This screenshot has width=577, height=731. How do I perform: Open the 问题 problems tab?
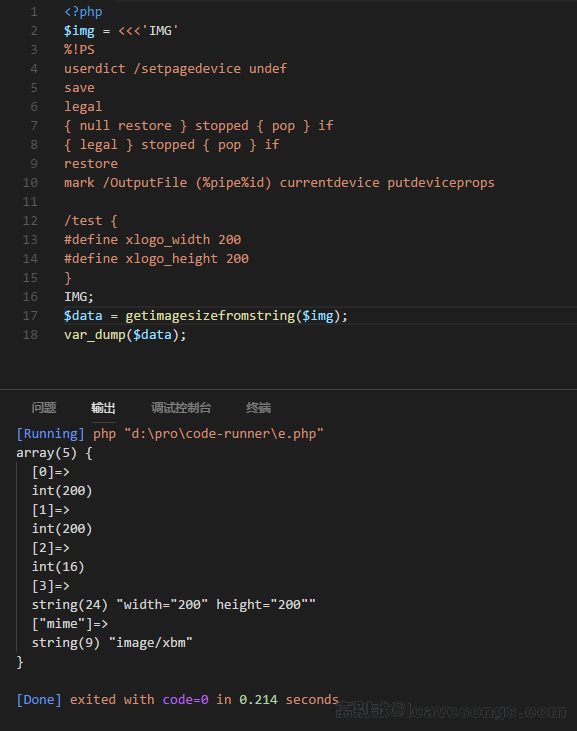[44, 408]
